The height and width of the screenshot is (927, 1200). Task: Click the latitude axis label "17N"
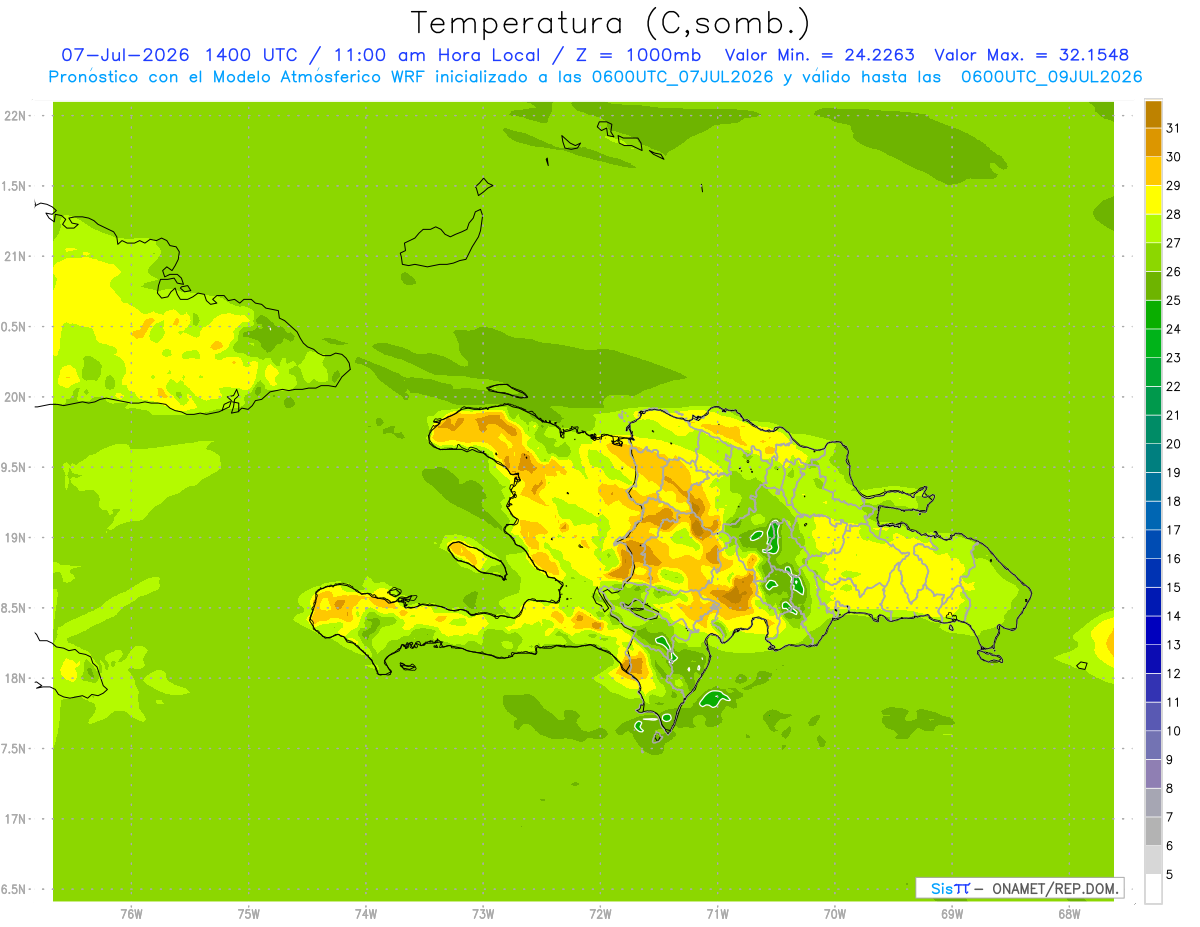click(15, 819)
